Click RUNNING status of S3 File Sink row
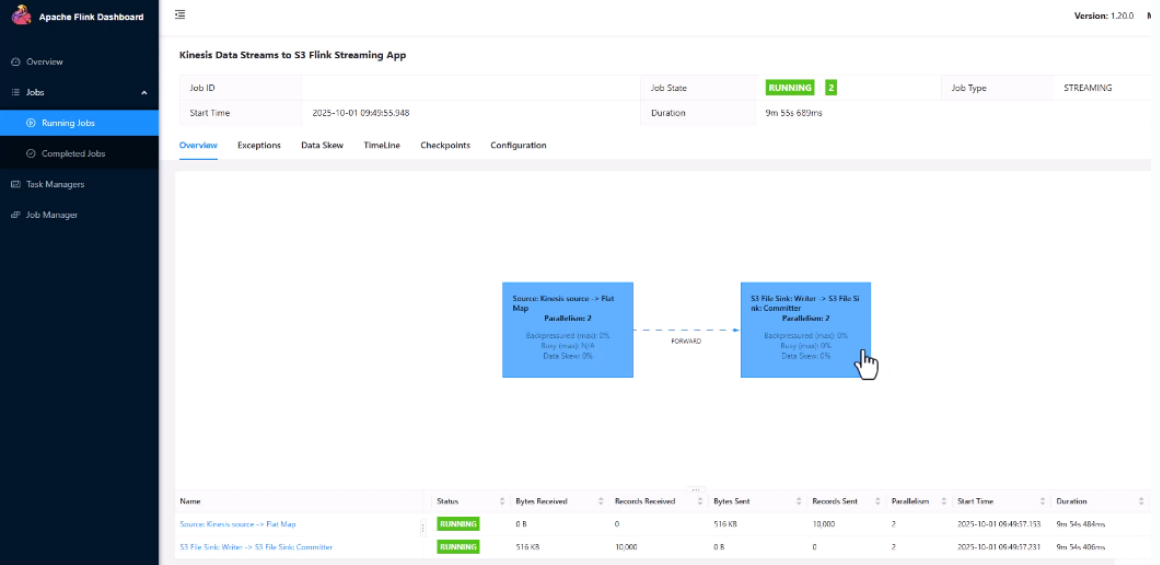The height and width of the screenshot is (565, 1160). [458, 547]
